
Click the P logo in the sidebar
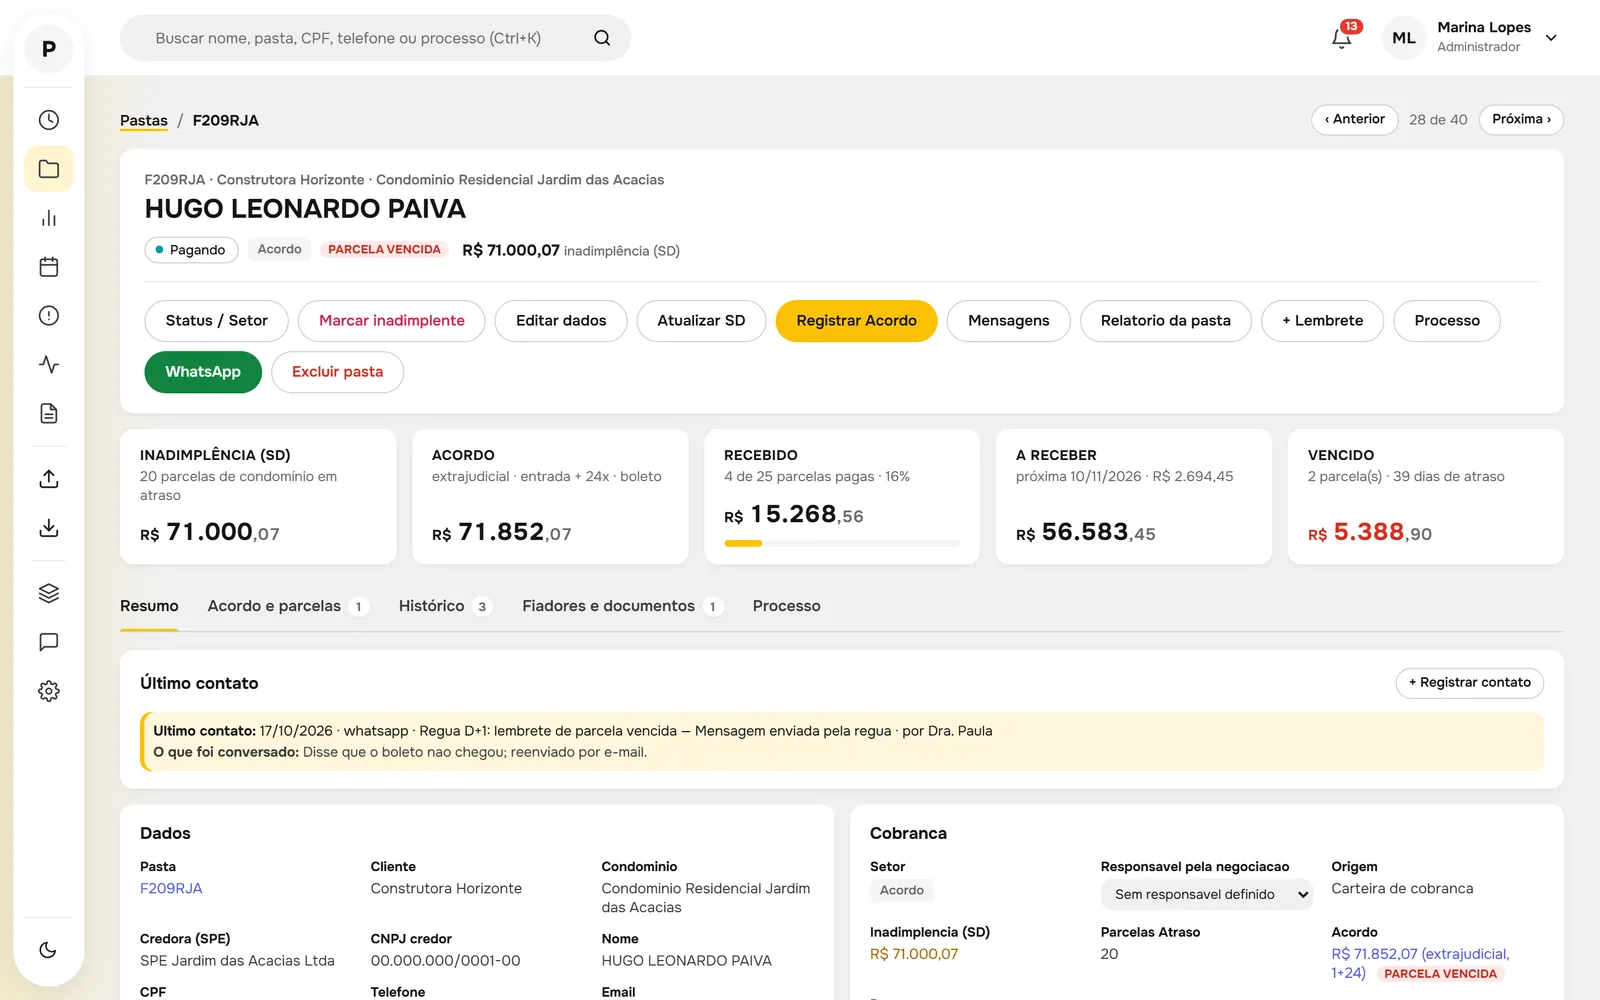coord(48,49)
